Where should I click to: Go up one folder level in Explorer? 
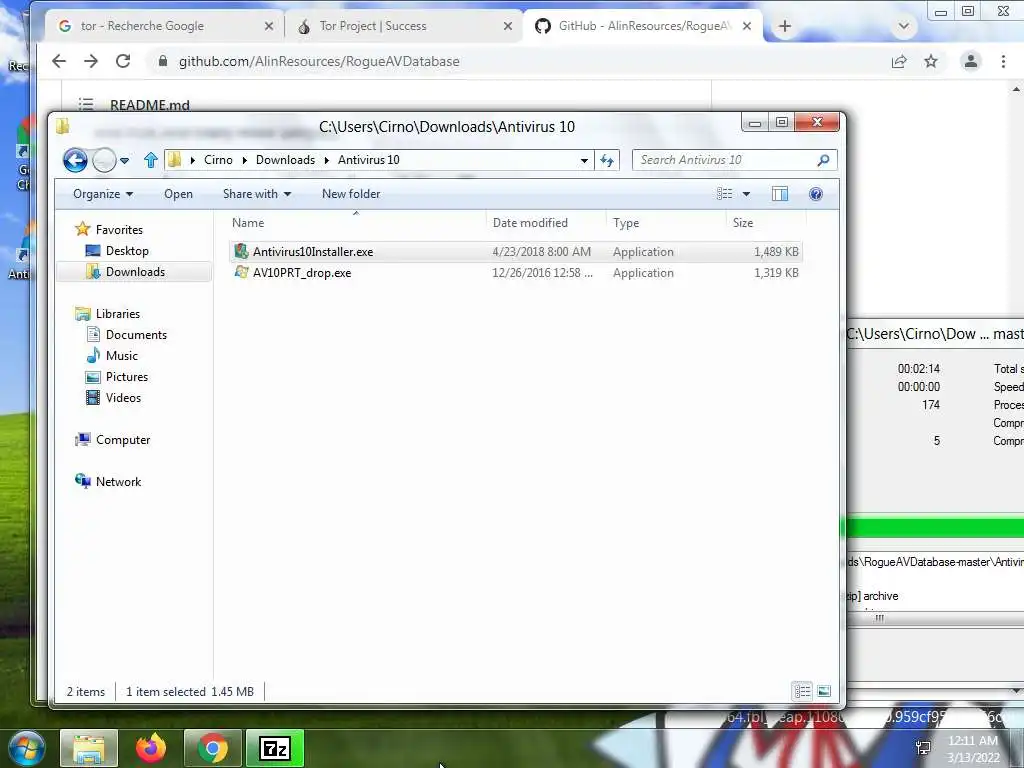tap(151, 160)
